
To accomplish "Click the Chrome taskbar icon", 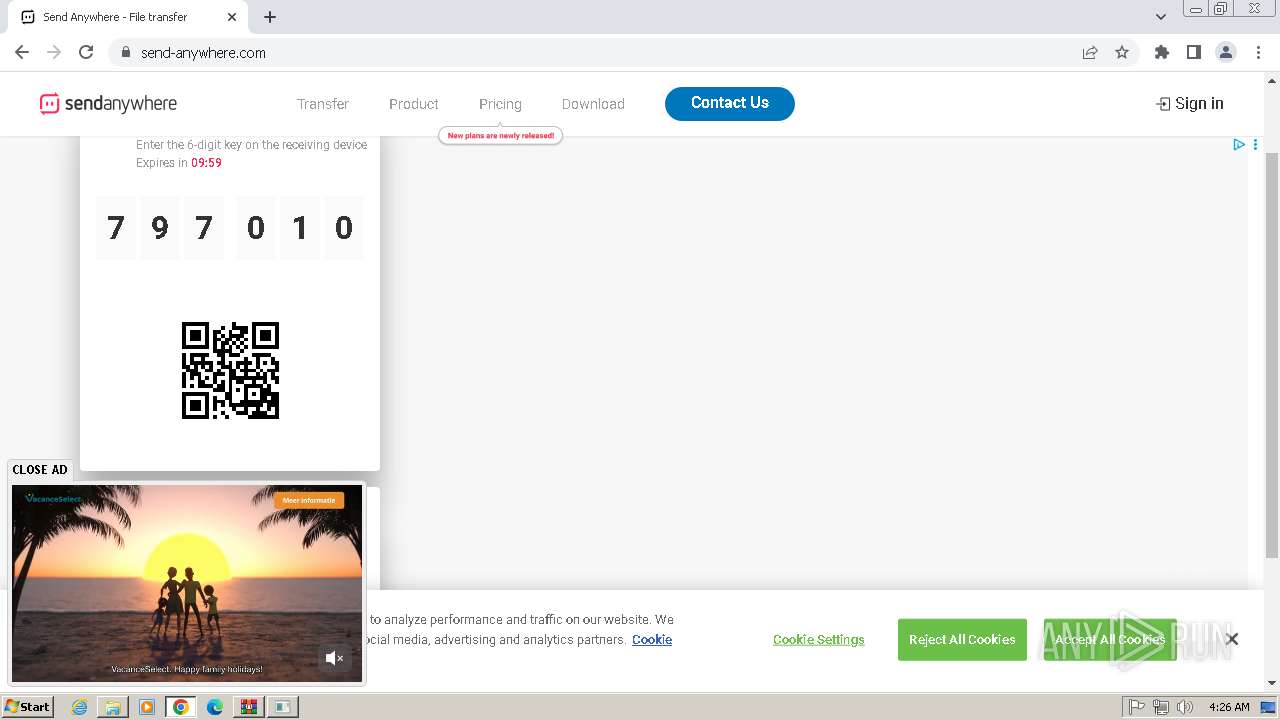I will 181,707.
